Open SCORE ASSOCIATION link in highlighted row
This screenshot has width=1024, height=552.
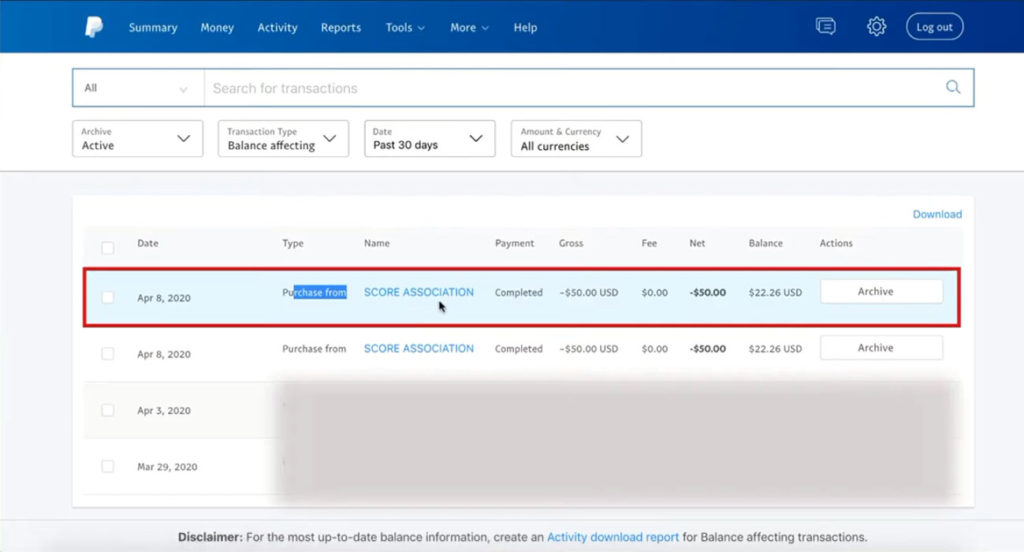pyautogui.click(x=419, y=292)
